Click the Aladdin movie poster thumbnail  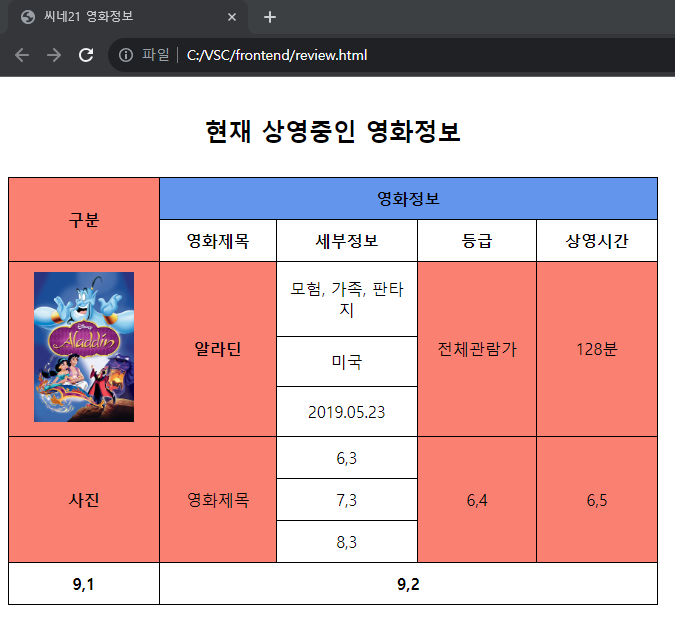click(84, 347)
